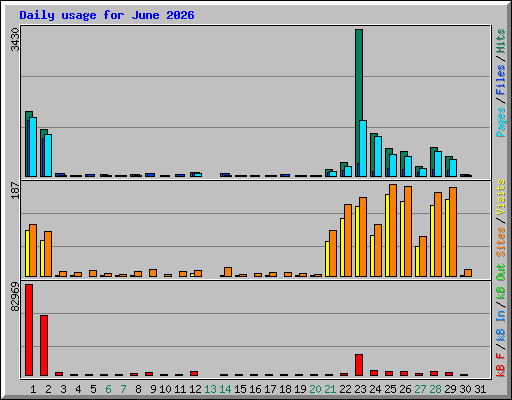This screenshot has height=400, width=512.
Task: Select day 2 on the x-axis
Action: 48,389
